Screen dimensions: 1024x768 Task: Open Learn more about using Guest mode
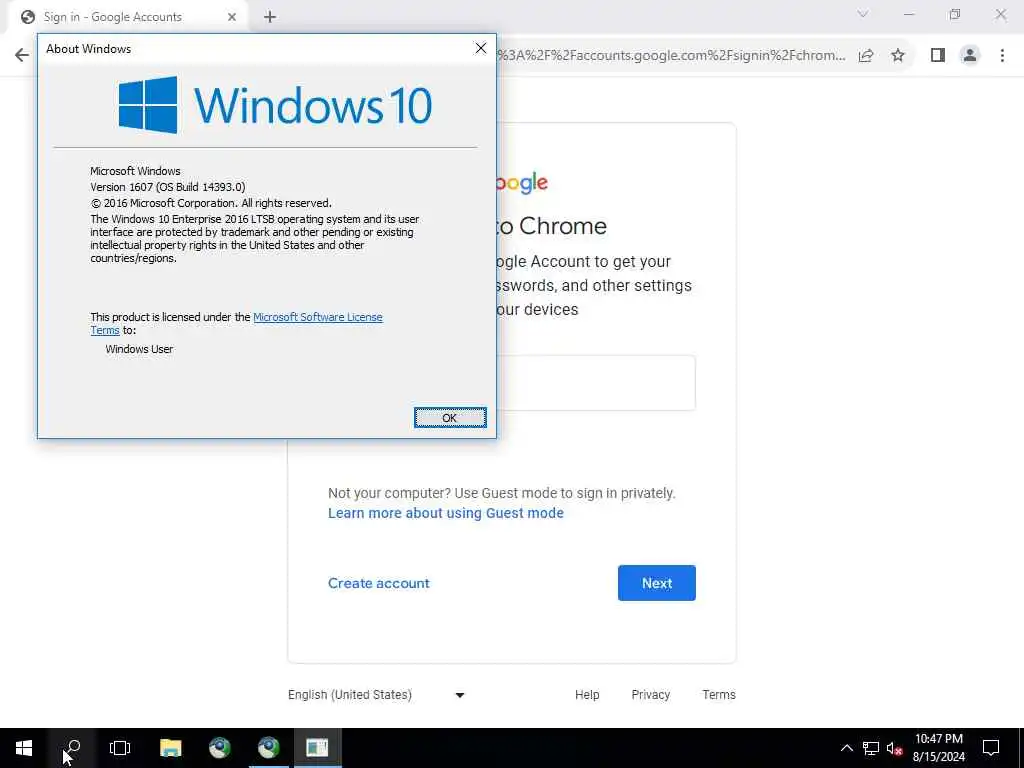click(x=445, y=513)
